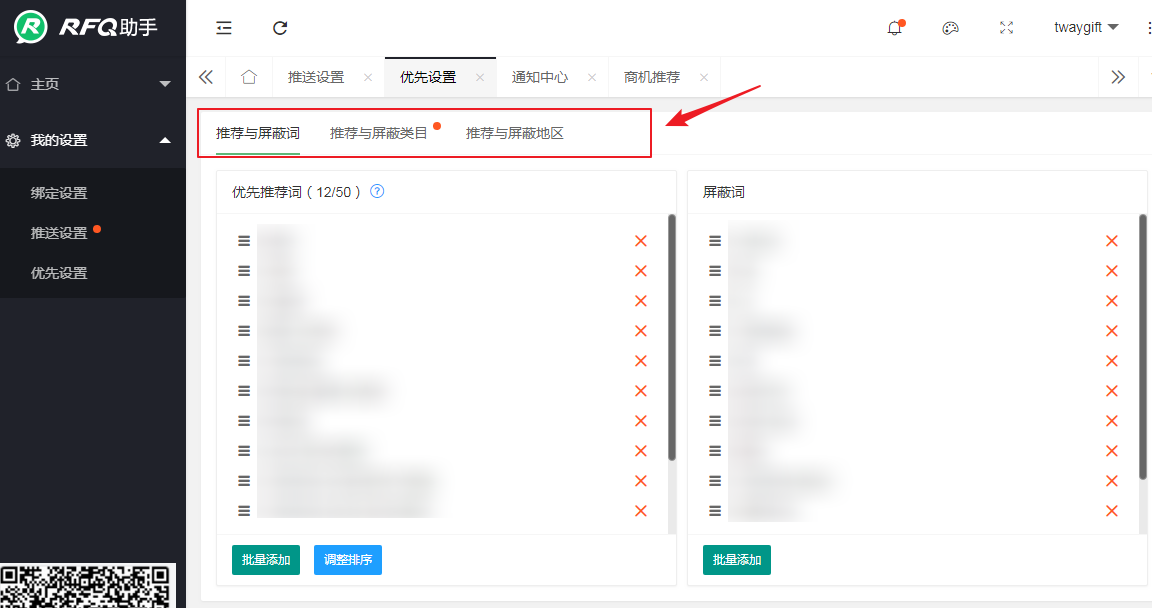Expand the 主页 sidebar menu
Screen dimensions: 1152x608
tap(92, 84)
